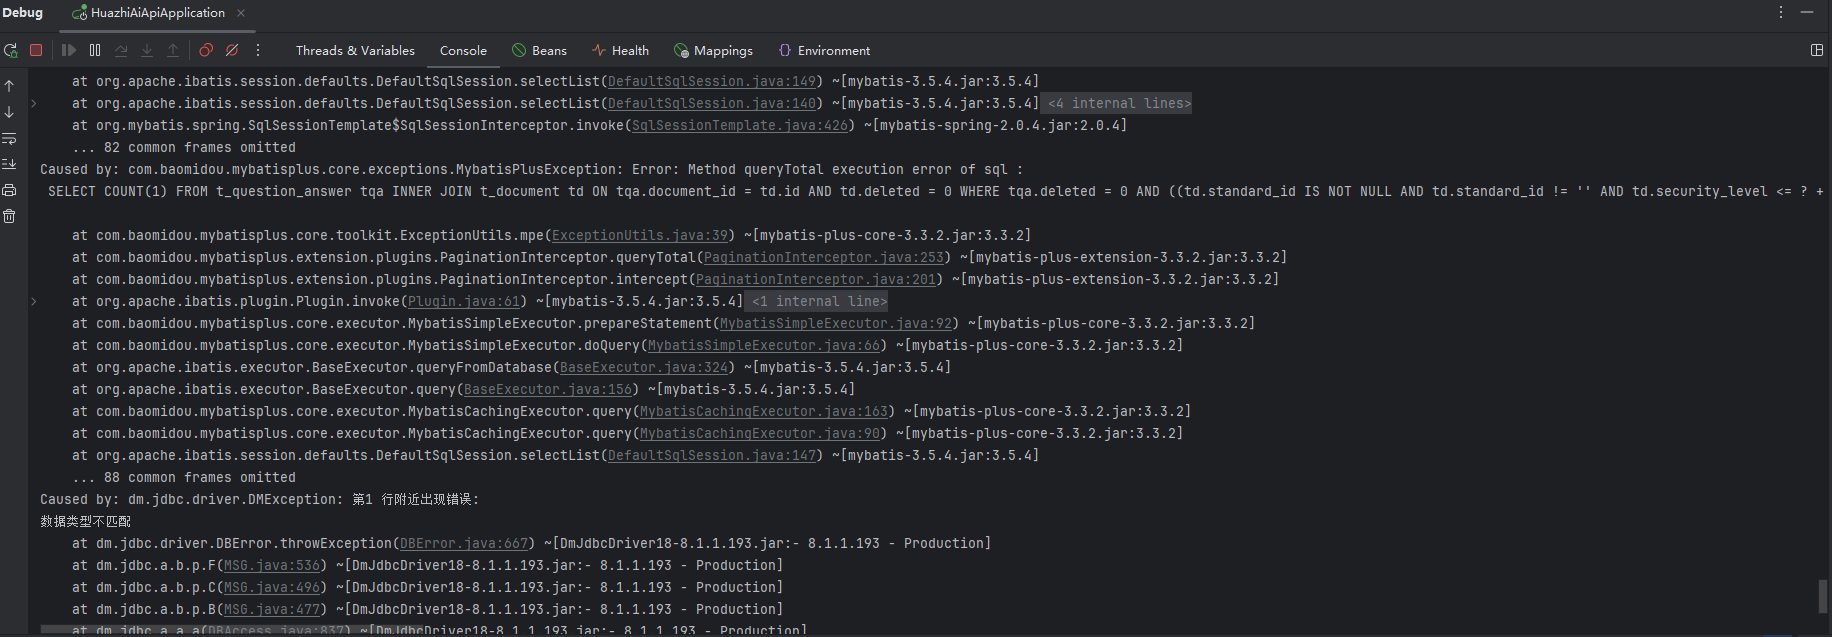Open DBError.java:667 source link
Screen dimensions: 1832x637
[463, 543]
